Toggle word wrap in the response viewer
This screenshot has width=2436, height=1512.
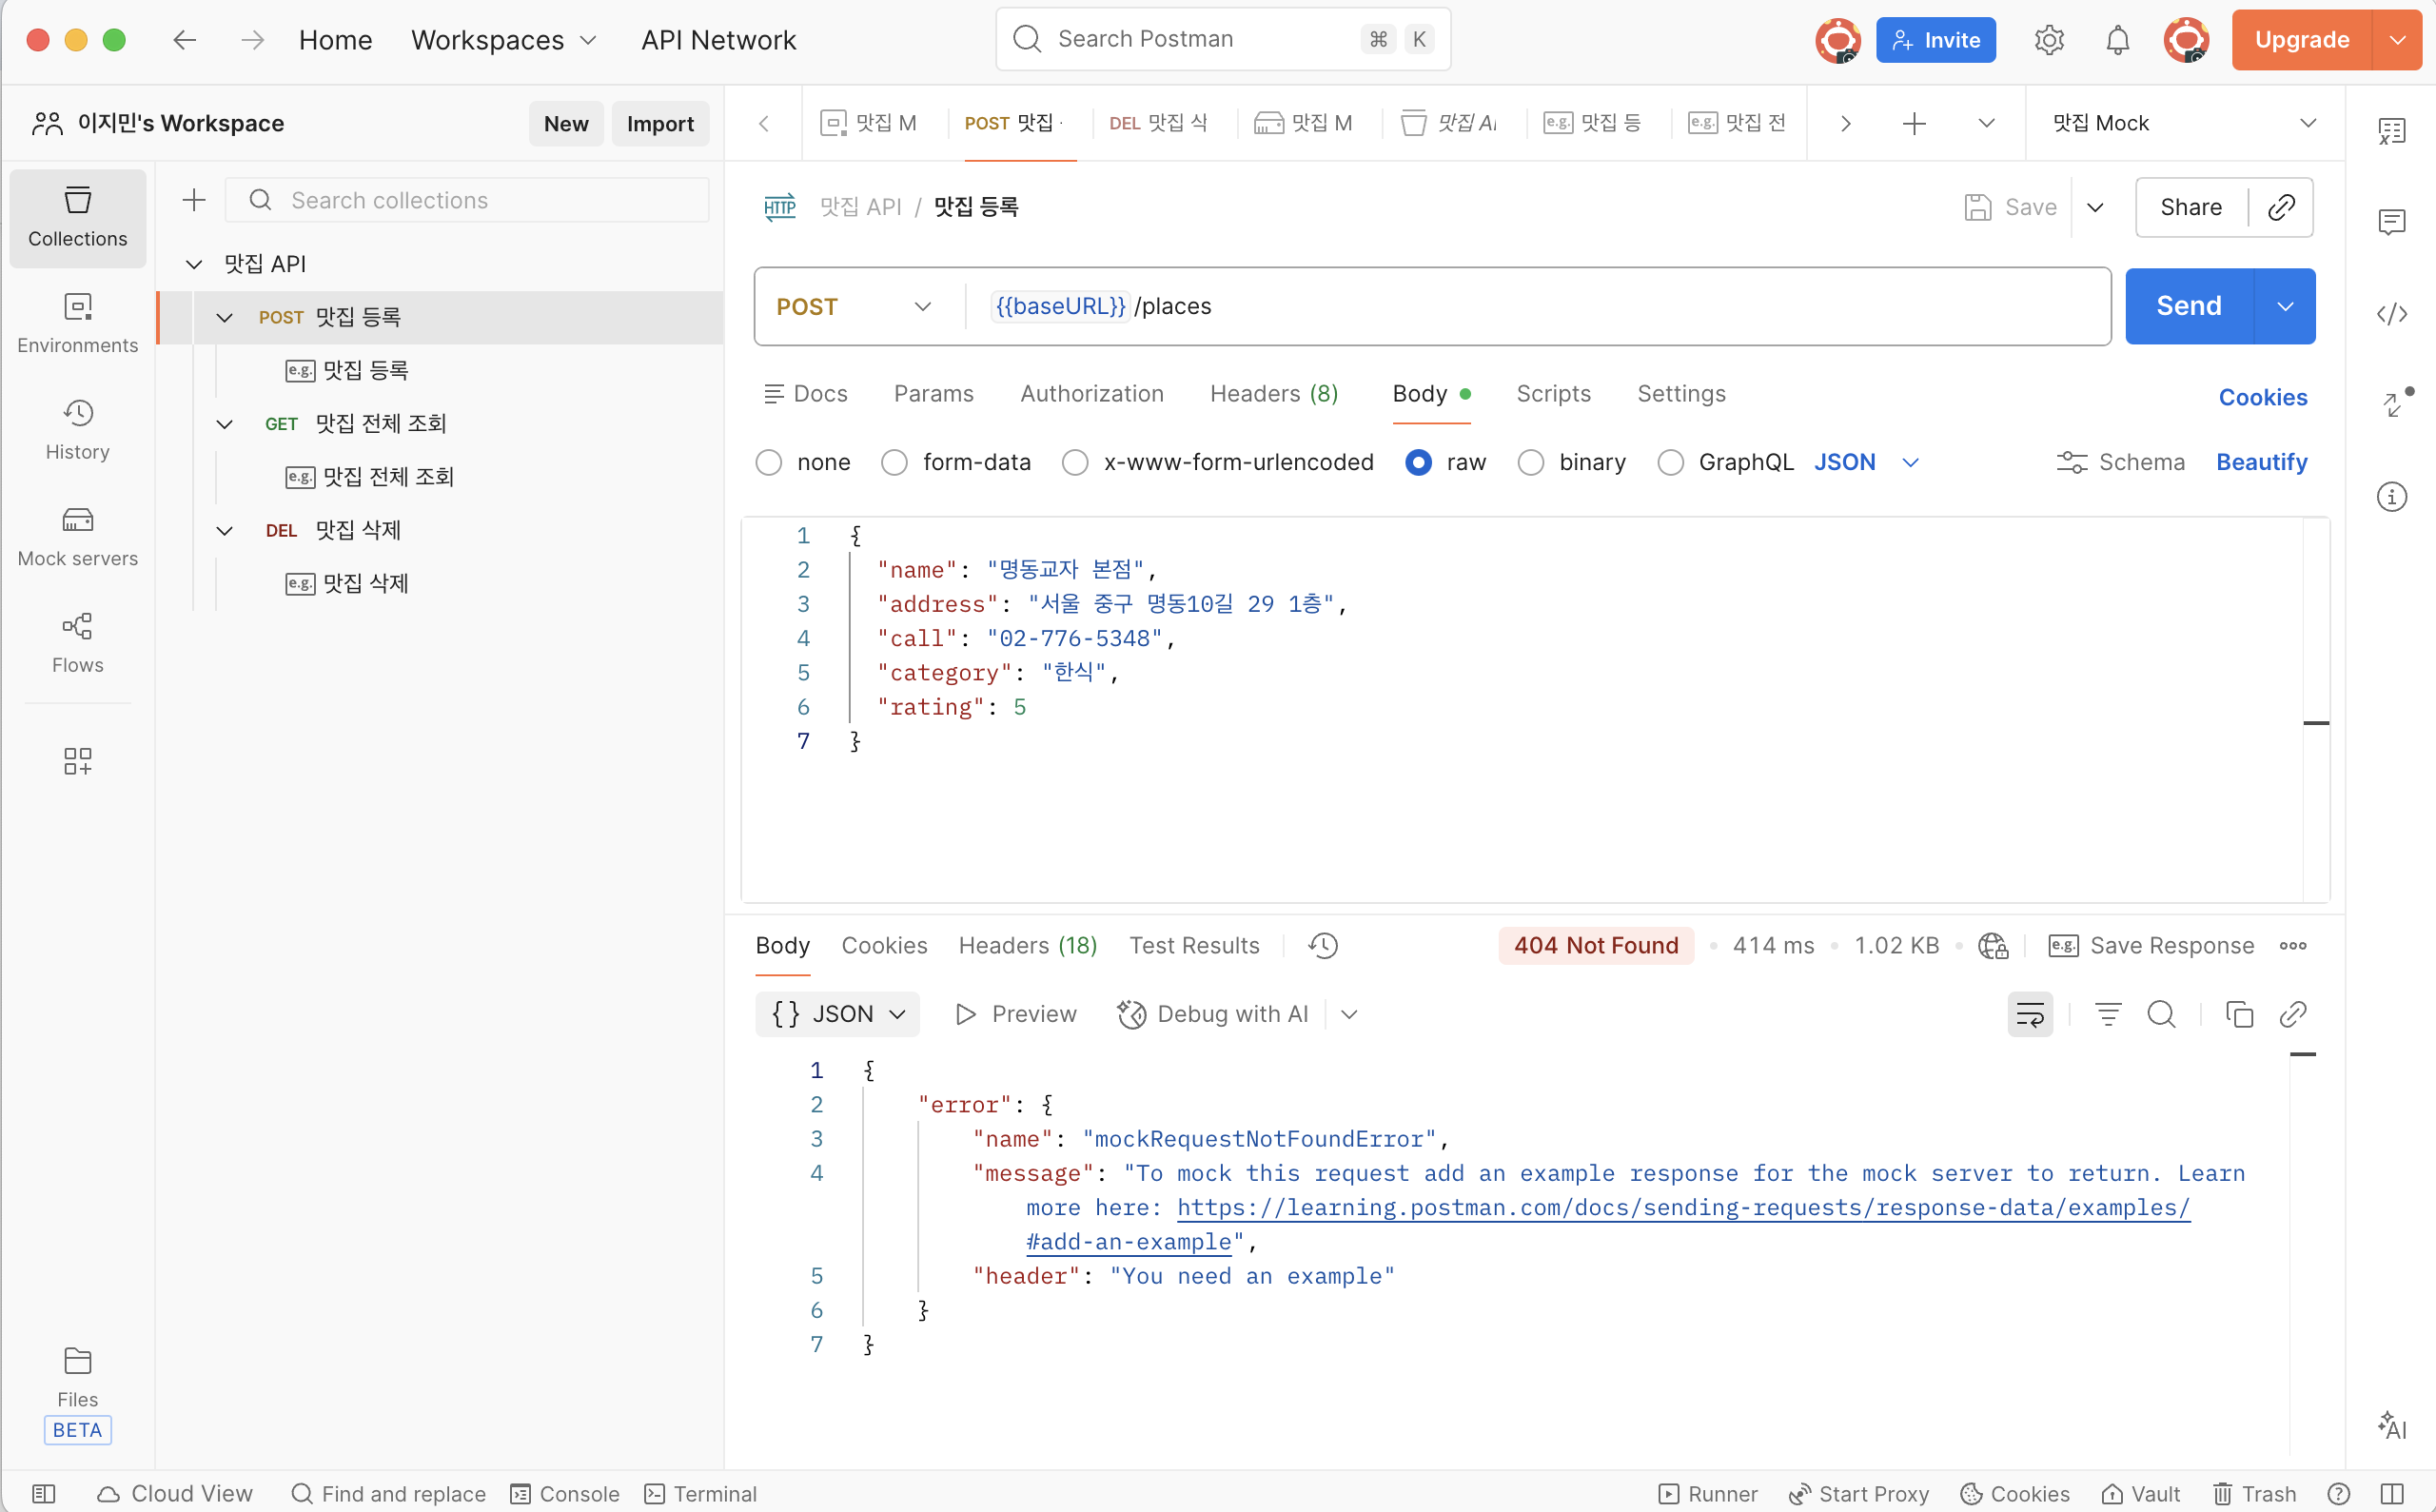2029,1014
